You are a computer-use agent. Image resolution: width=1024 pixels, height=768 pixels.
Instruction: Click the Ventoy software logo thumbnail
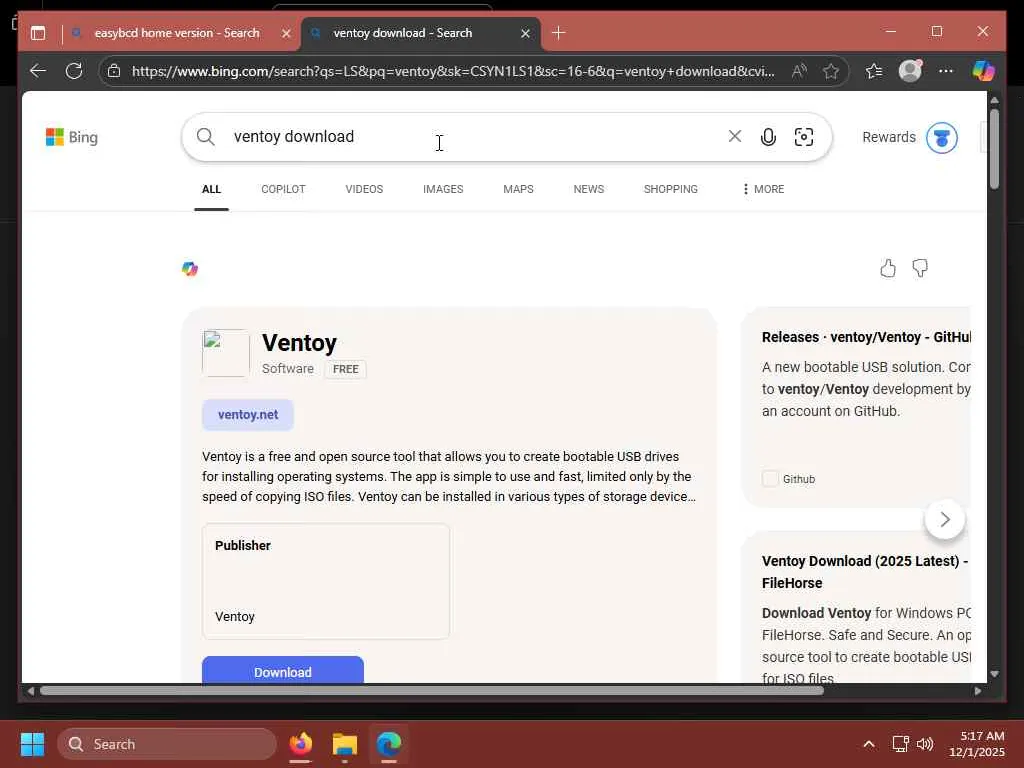[226, 353]
